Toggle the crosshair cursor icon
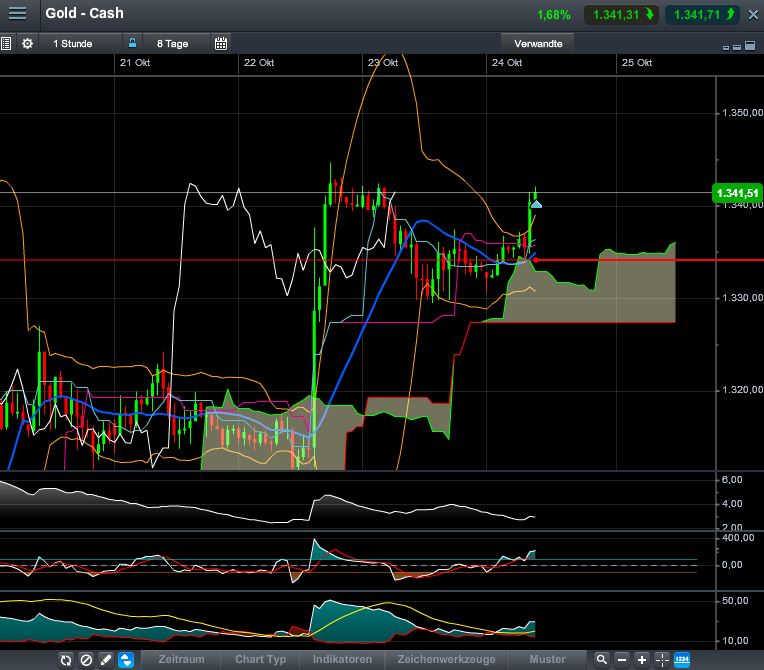The image size is (764, 670). point(662,660)
